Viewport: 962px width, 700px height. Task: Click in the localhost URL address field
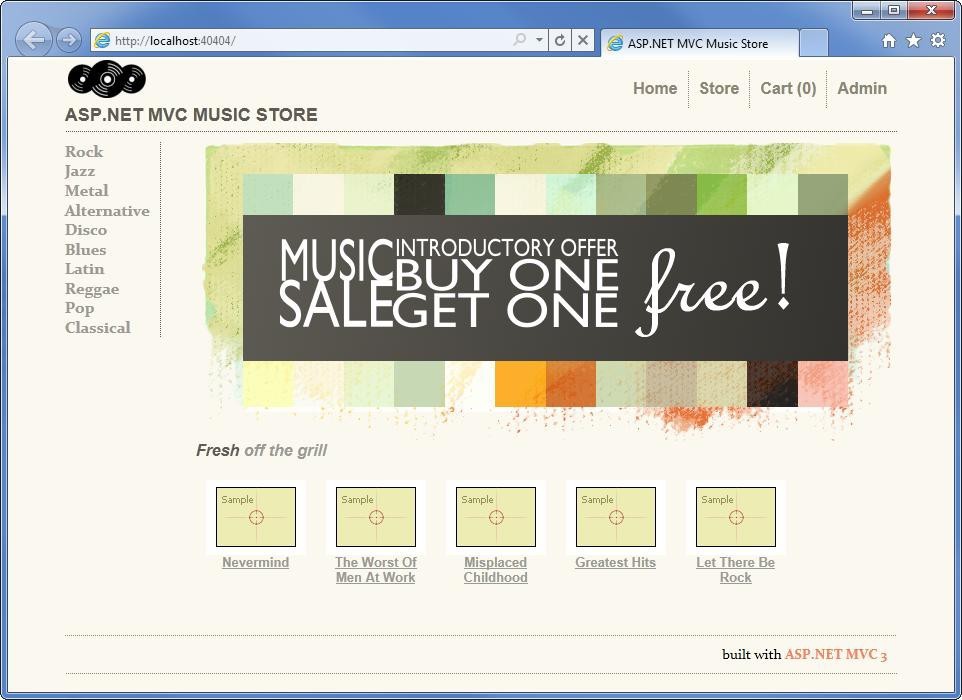pyautogui.click(x=300, y=41)
